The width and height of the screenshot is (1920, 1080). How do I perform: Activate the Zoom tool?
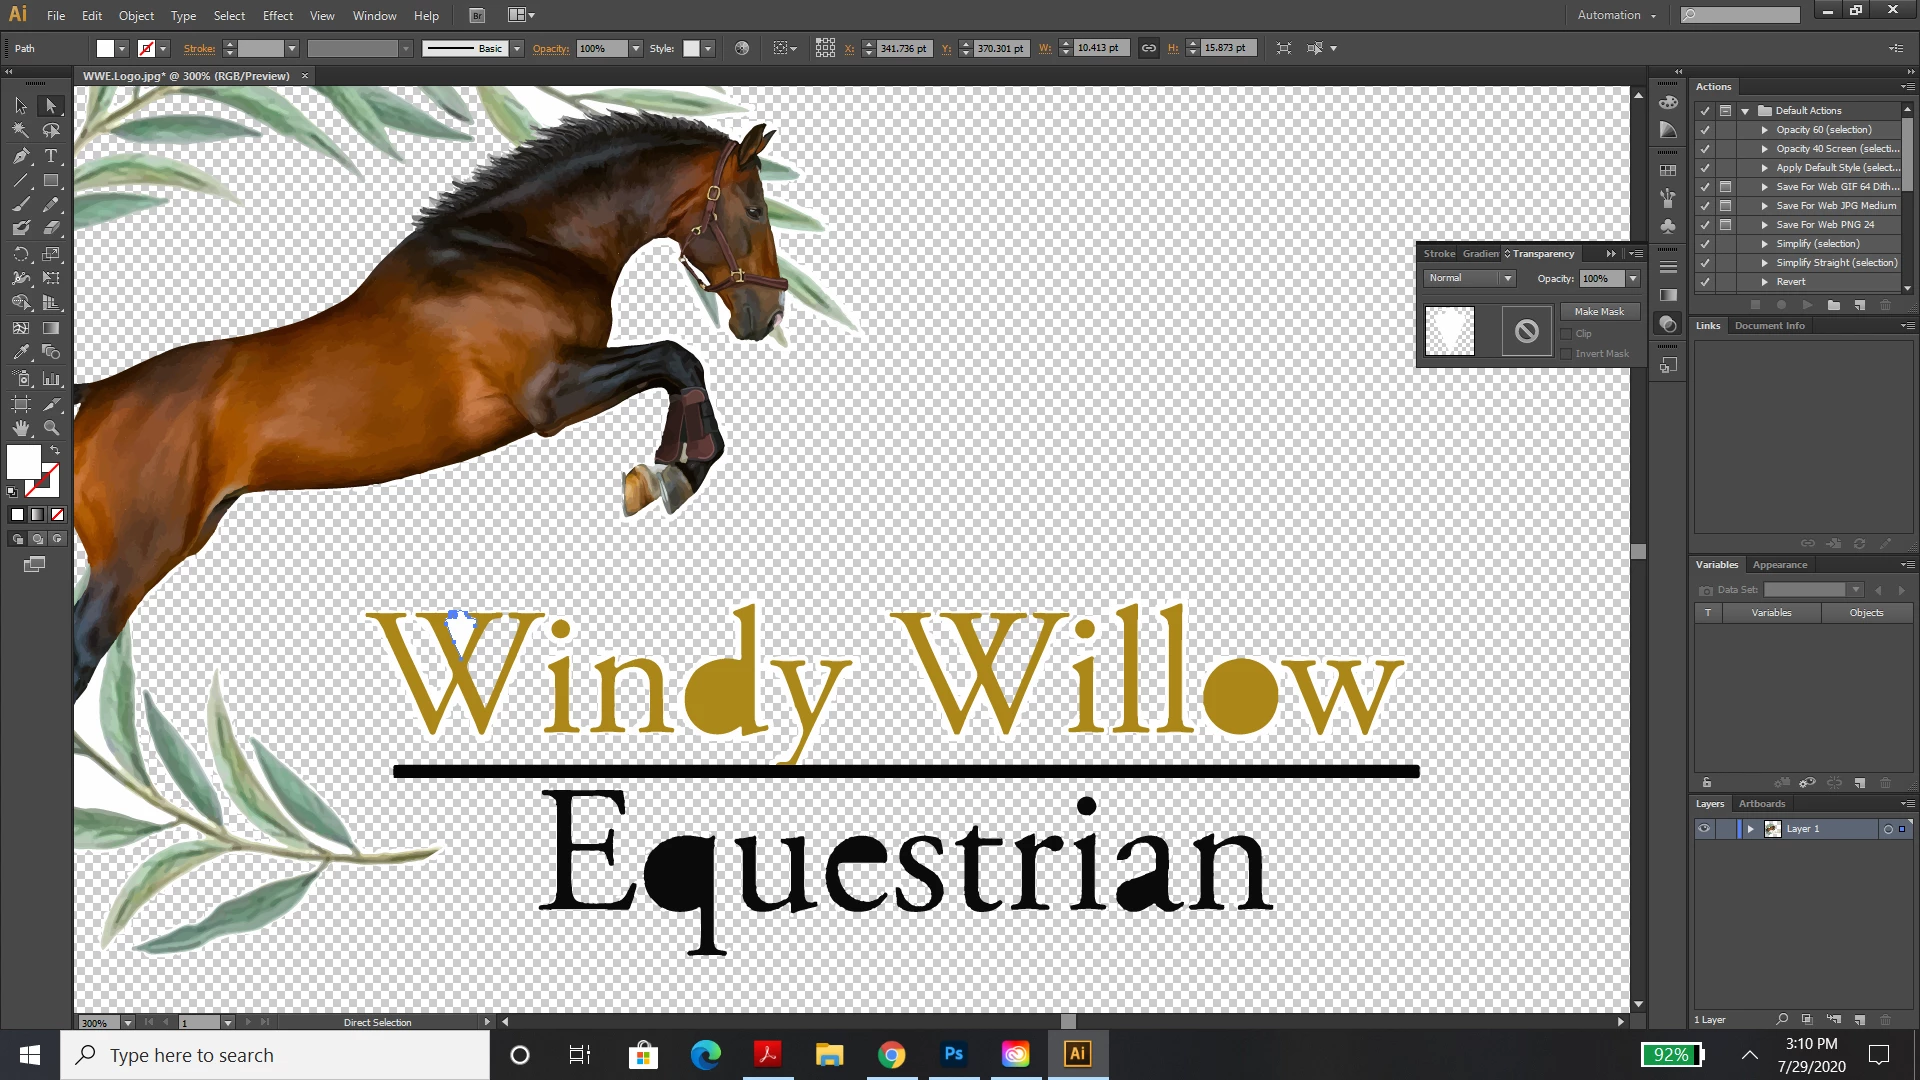[51, 428]
